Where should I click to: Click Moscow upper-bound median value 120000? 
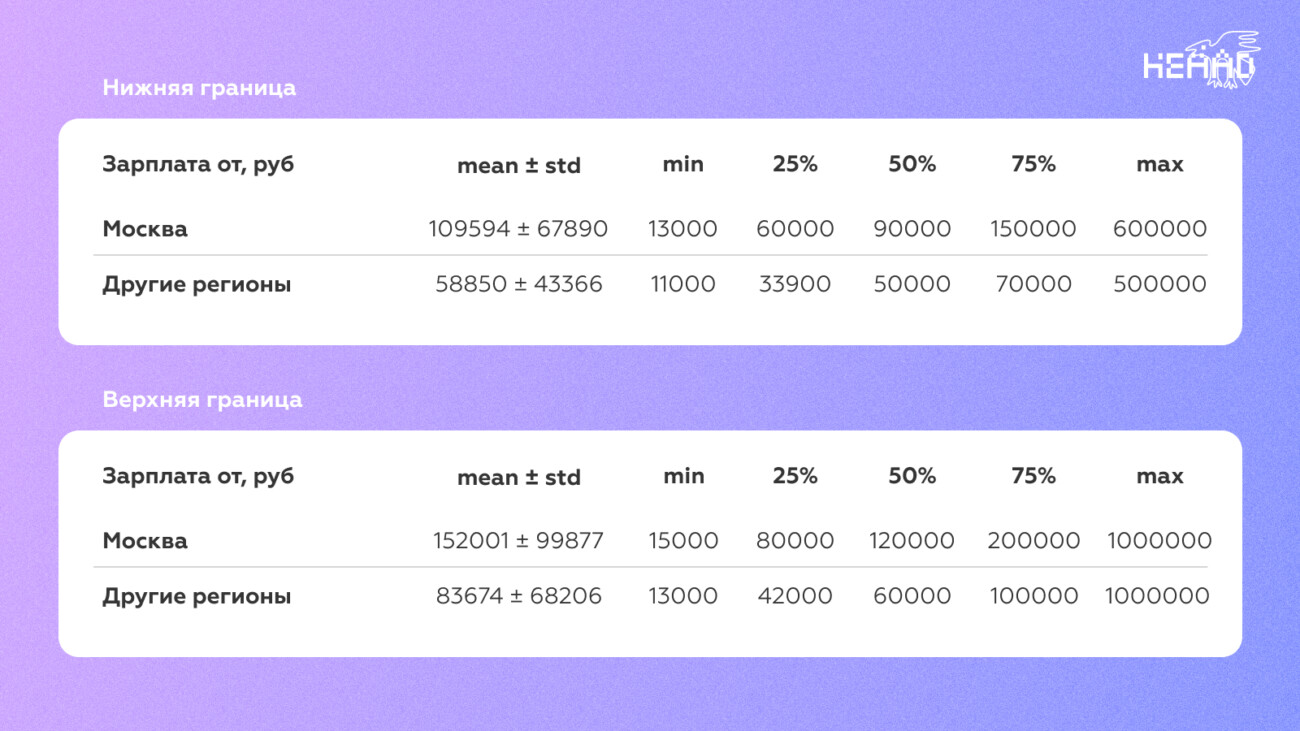pyautogui.click(x=912, y=541)
